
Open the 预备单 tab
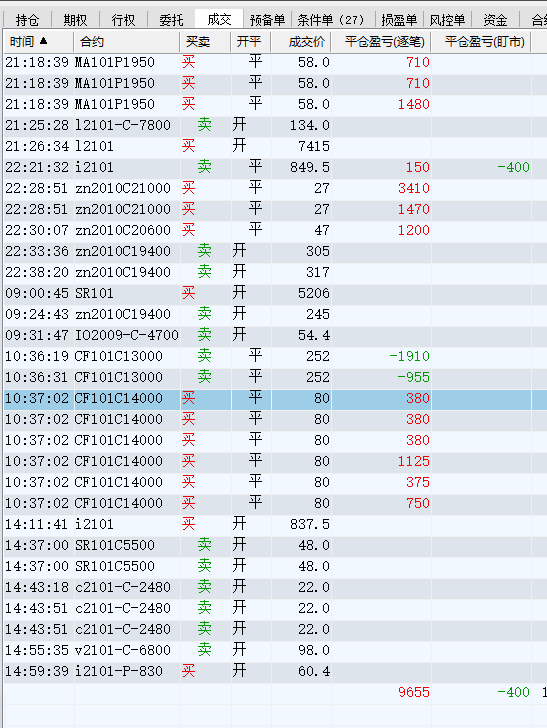(267, 20)
